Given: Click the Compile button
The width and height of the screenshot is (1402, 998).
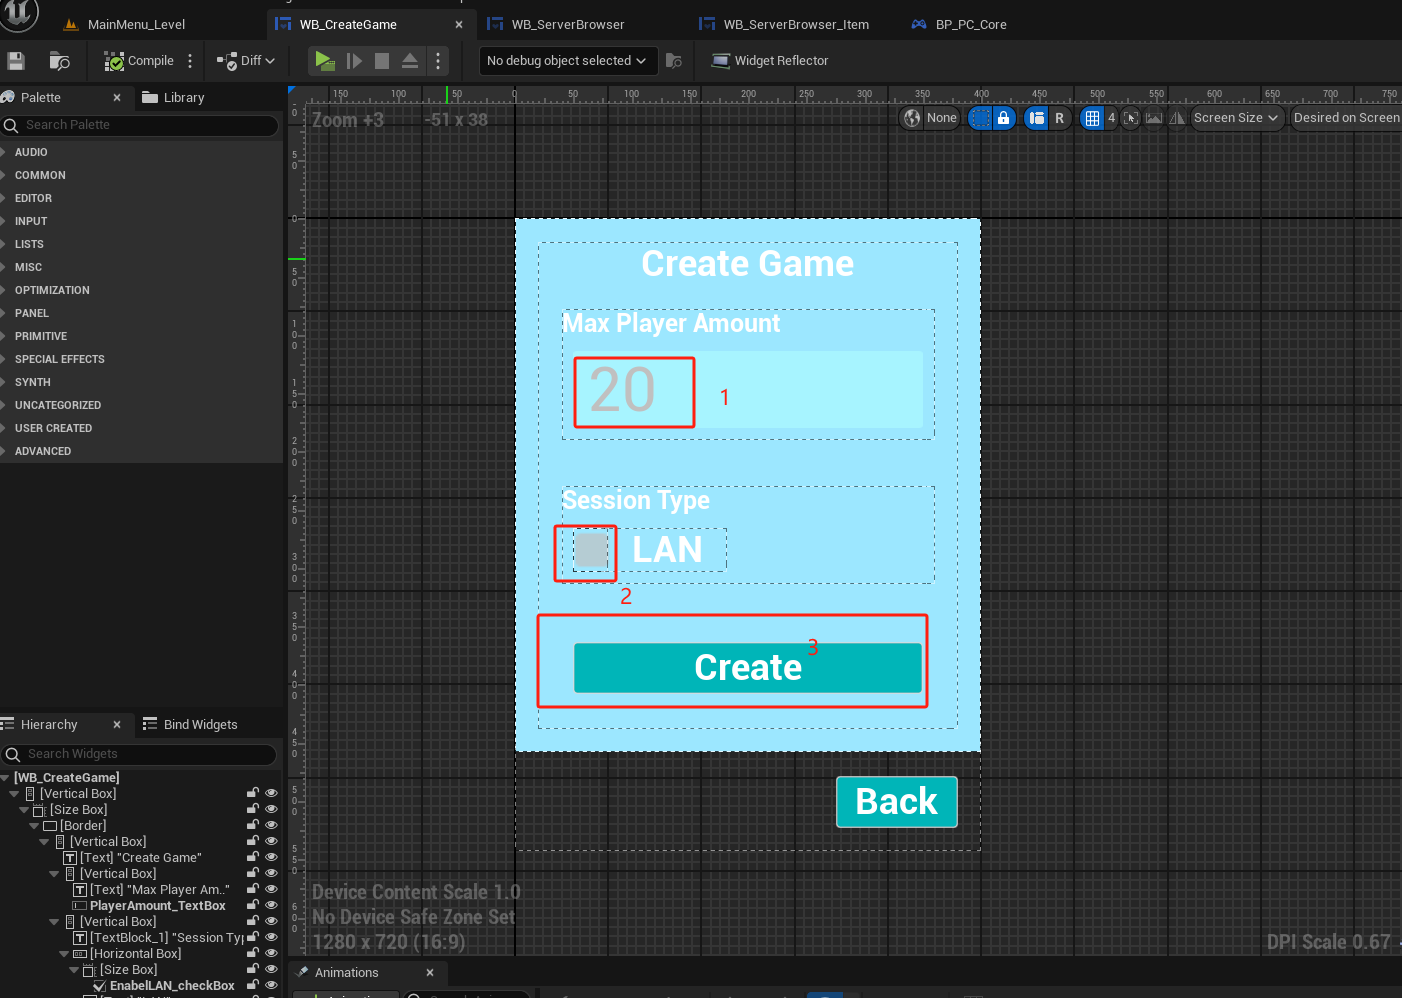Looking at the screenshot, I should pos(139,61).
